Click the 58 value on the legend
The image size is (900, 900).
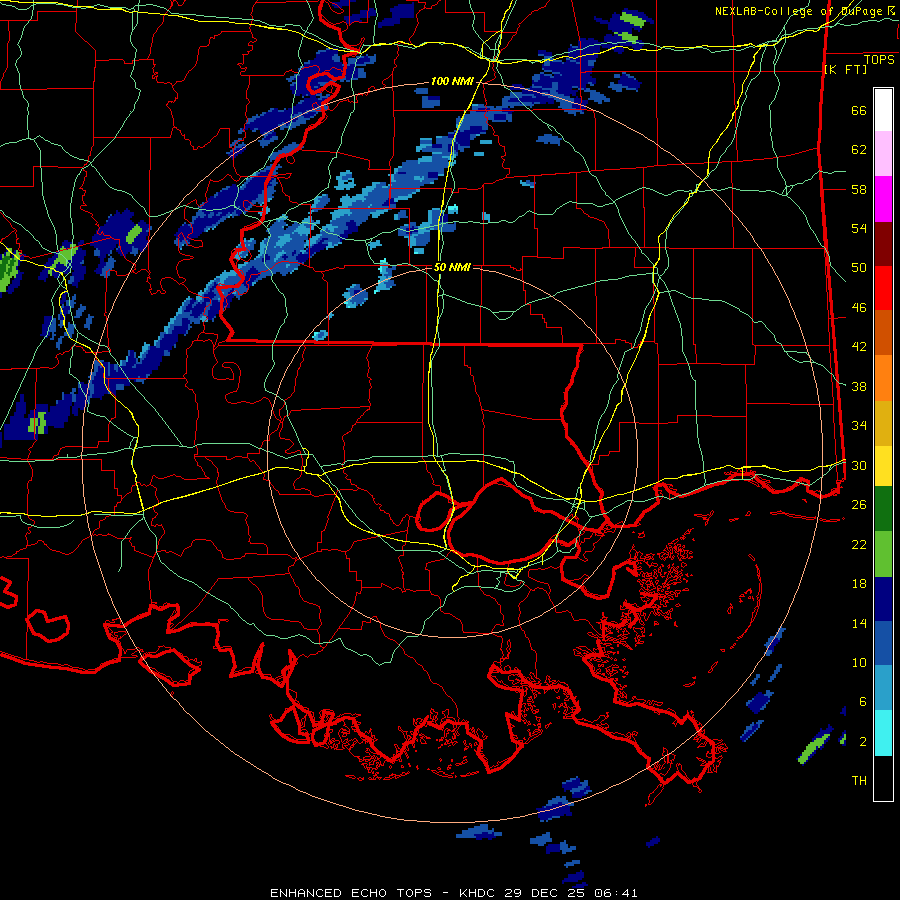point(859,189)
